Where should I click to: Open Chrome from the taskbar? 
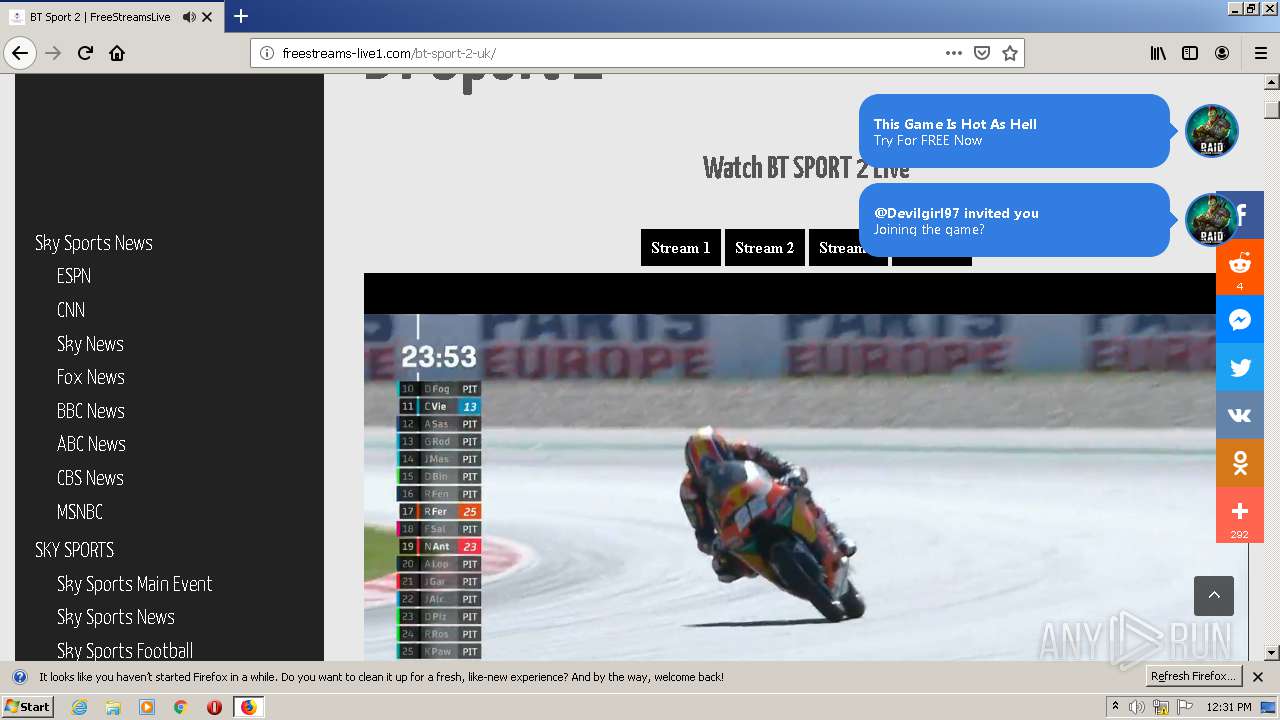(180, 707)
